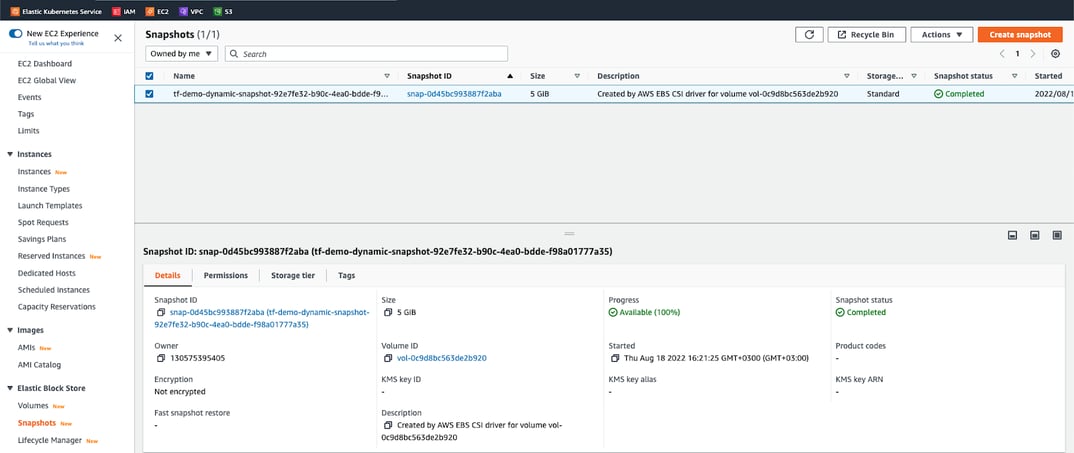
Task: Collapse the Instances sidebar section
Action: click(x=10, y=154)
